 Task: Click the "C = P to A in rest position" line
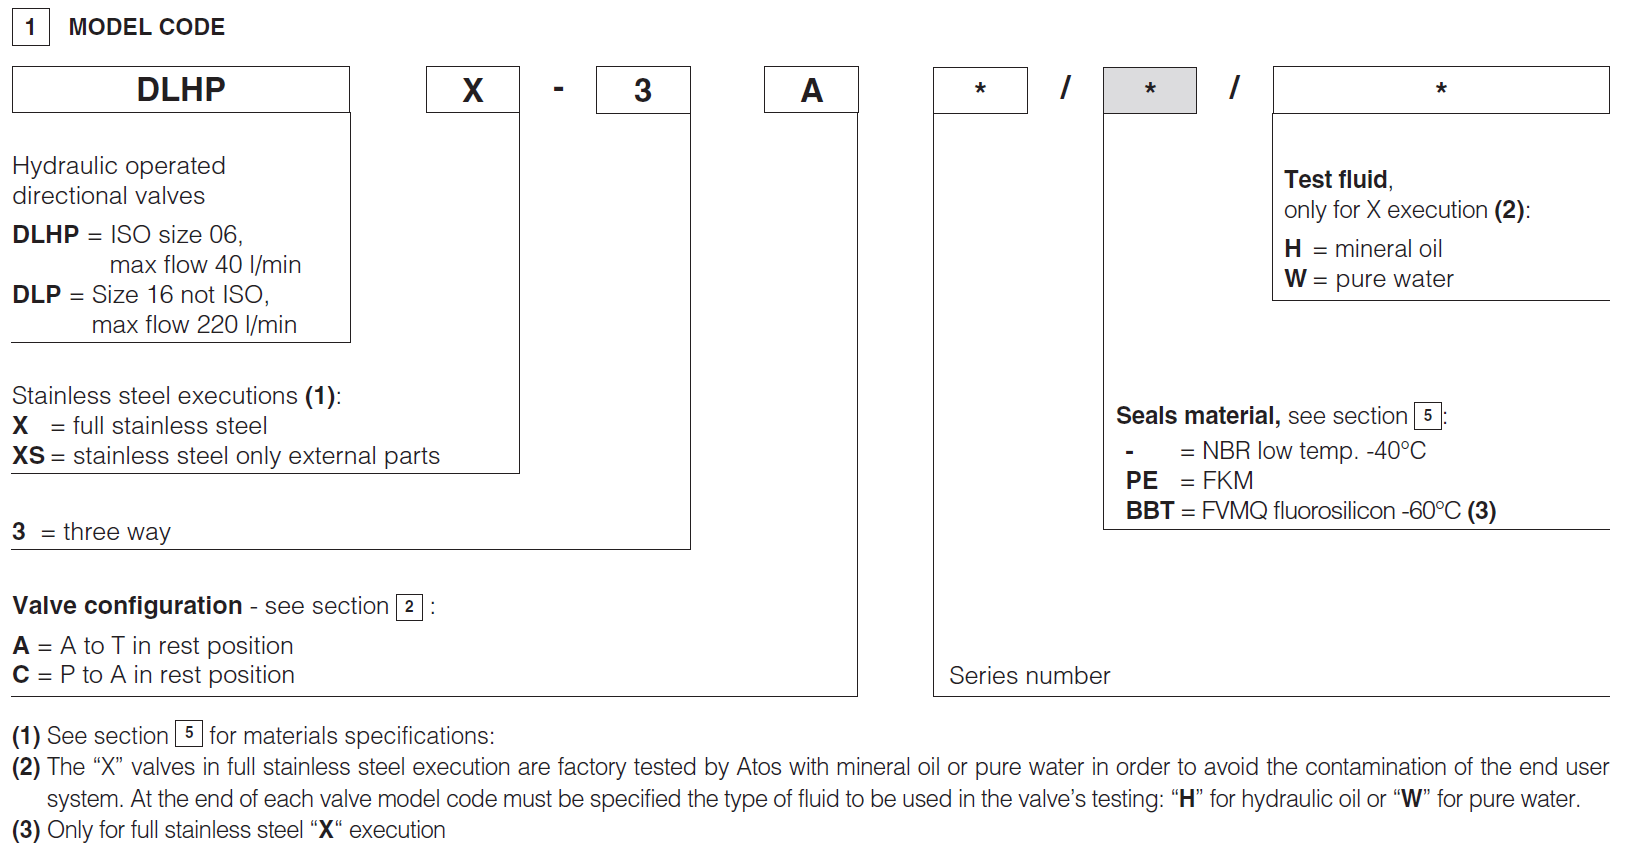[154, 675]
